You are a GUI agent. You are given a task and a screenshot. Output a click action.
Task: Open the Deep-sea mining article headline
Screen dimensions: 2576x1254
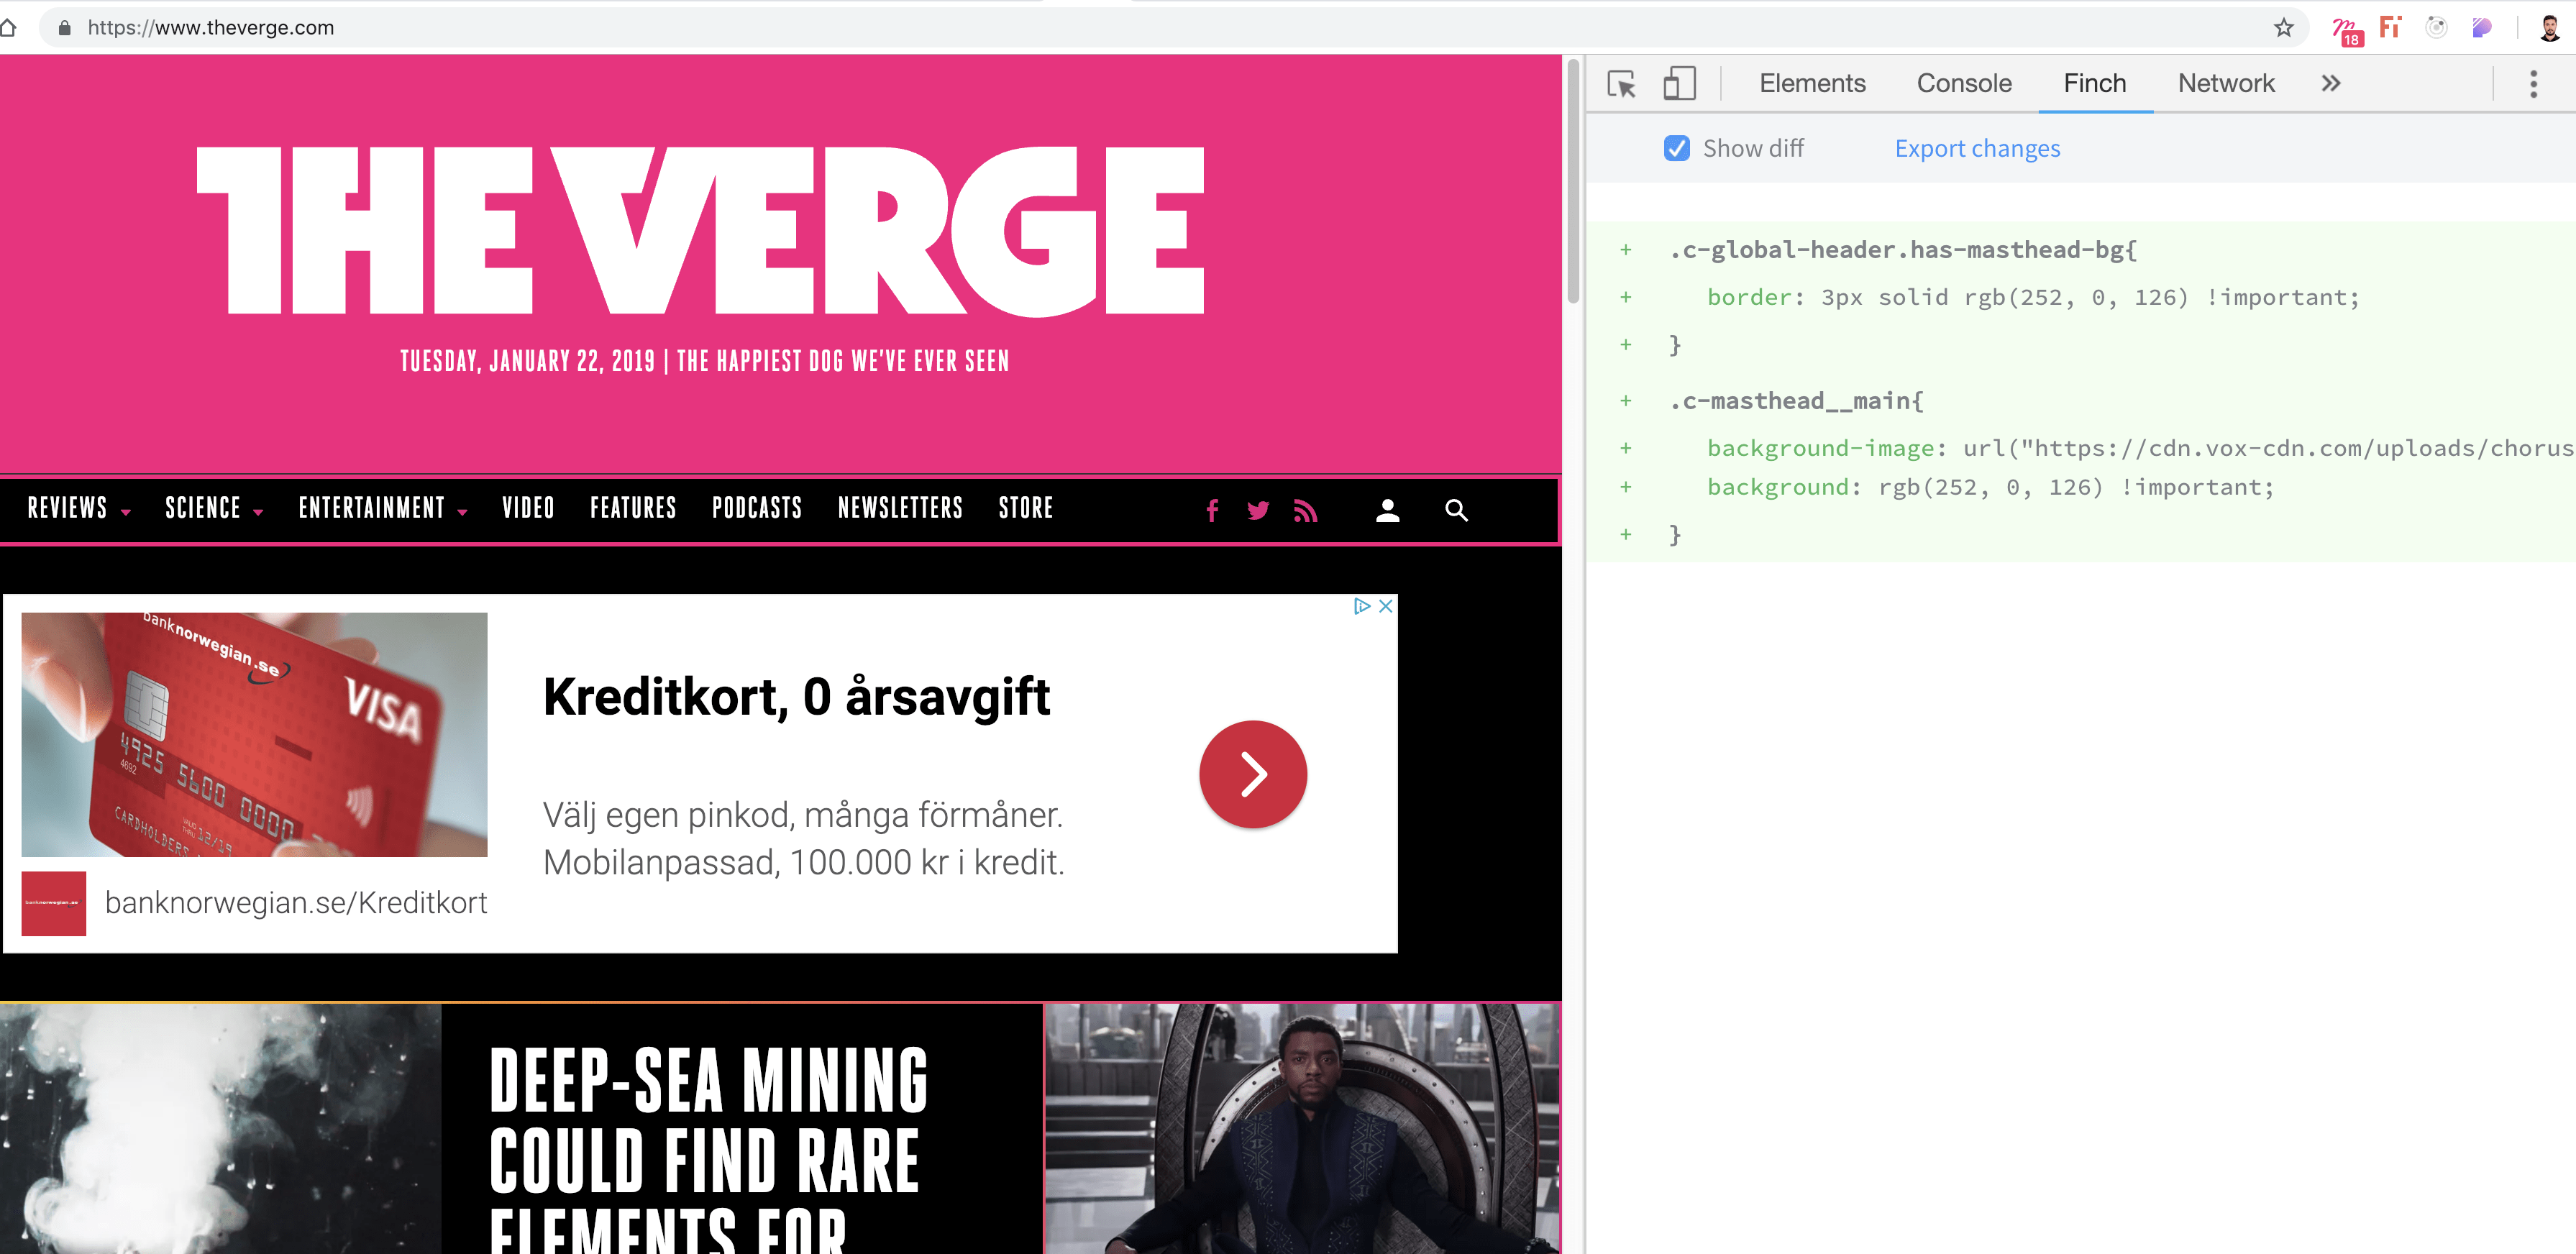point(709,1148)
